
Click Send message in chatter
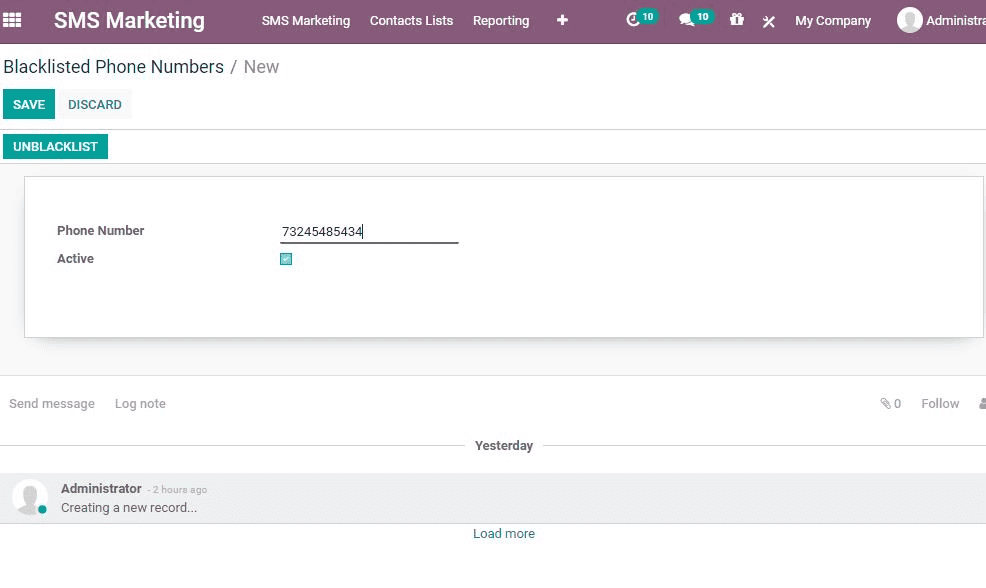click(52, 404)
